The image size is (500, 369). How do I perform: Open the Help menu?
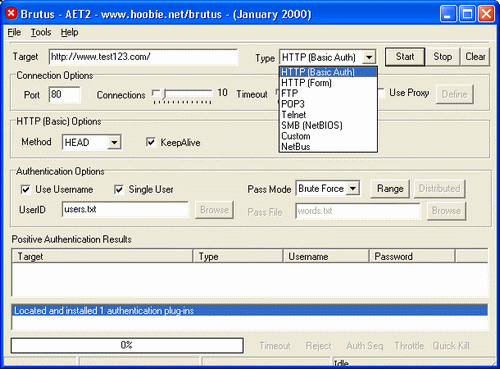click(69, 32)
